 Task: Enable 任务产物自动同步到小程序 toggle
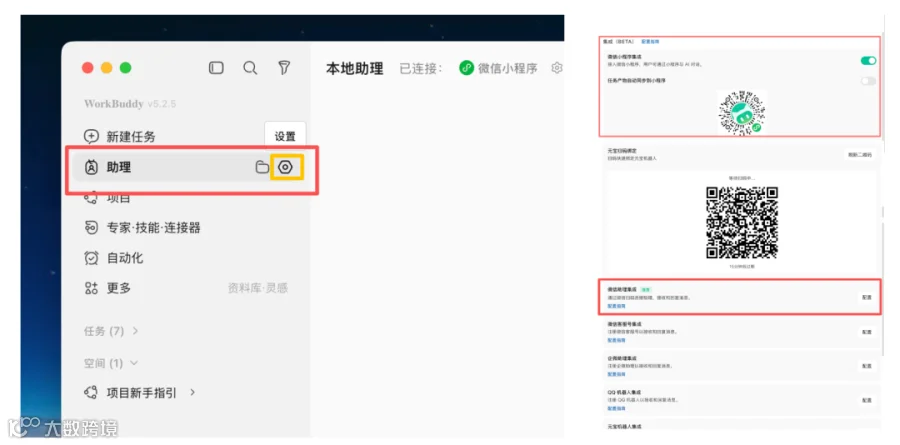tap(868, 81)
